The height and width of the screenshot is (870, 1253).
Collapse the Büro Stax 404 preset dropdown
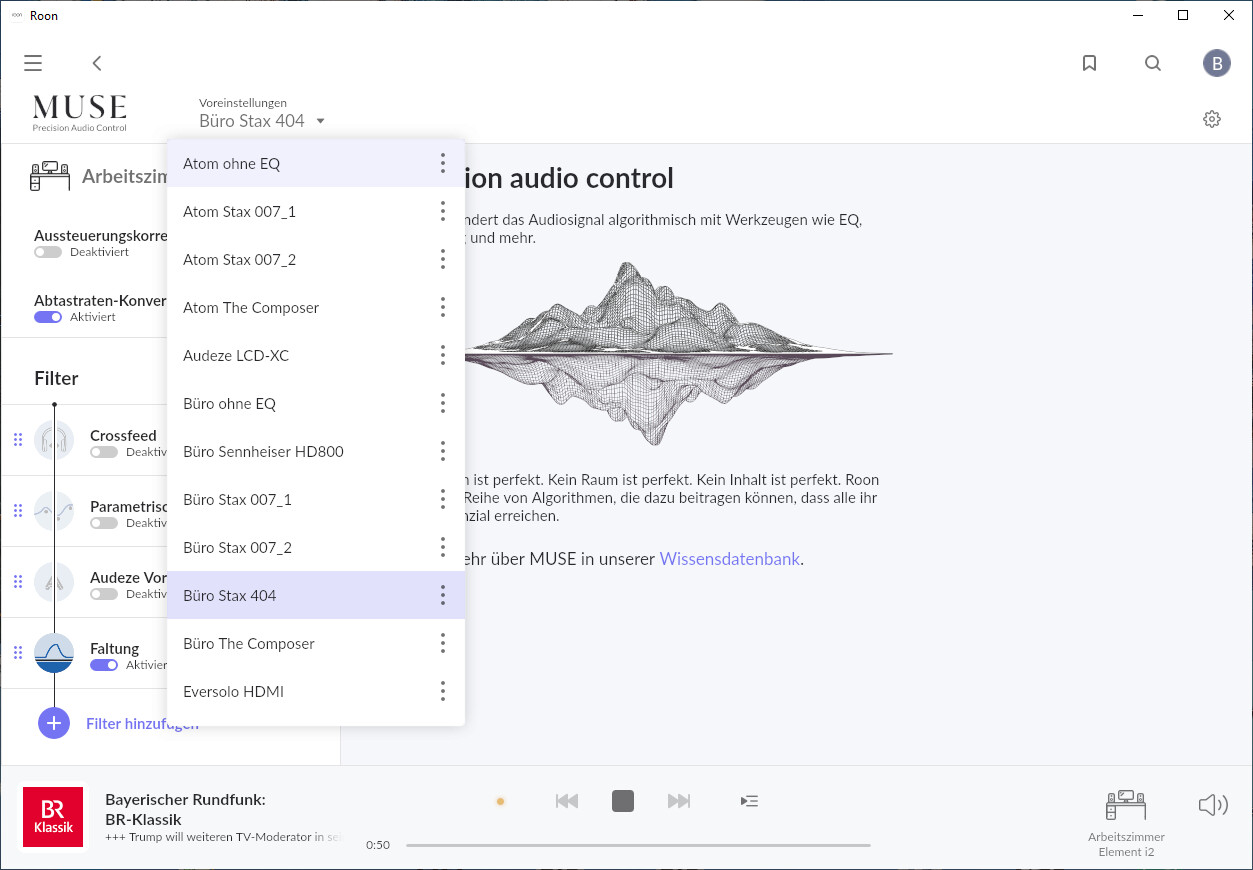[262, 121]
